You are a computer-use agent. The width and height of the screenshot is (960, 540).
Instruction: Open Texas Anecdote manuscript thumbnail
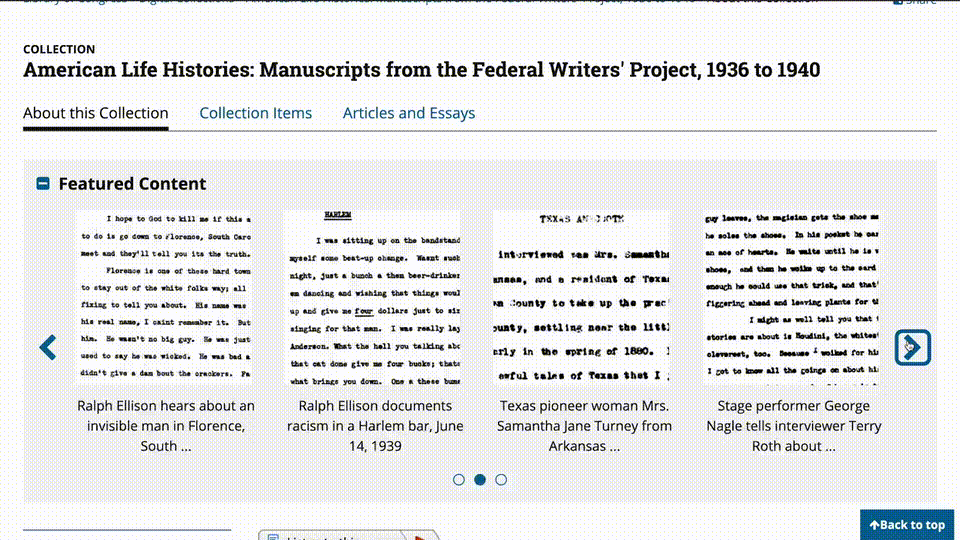pos(583,298)
